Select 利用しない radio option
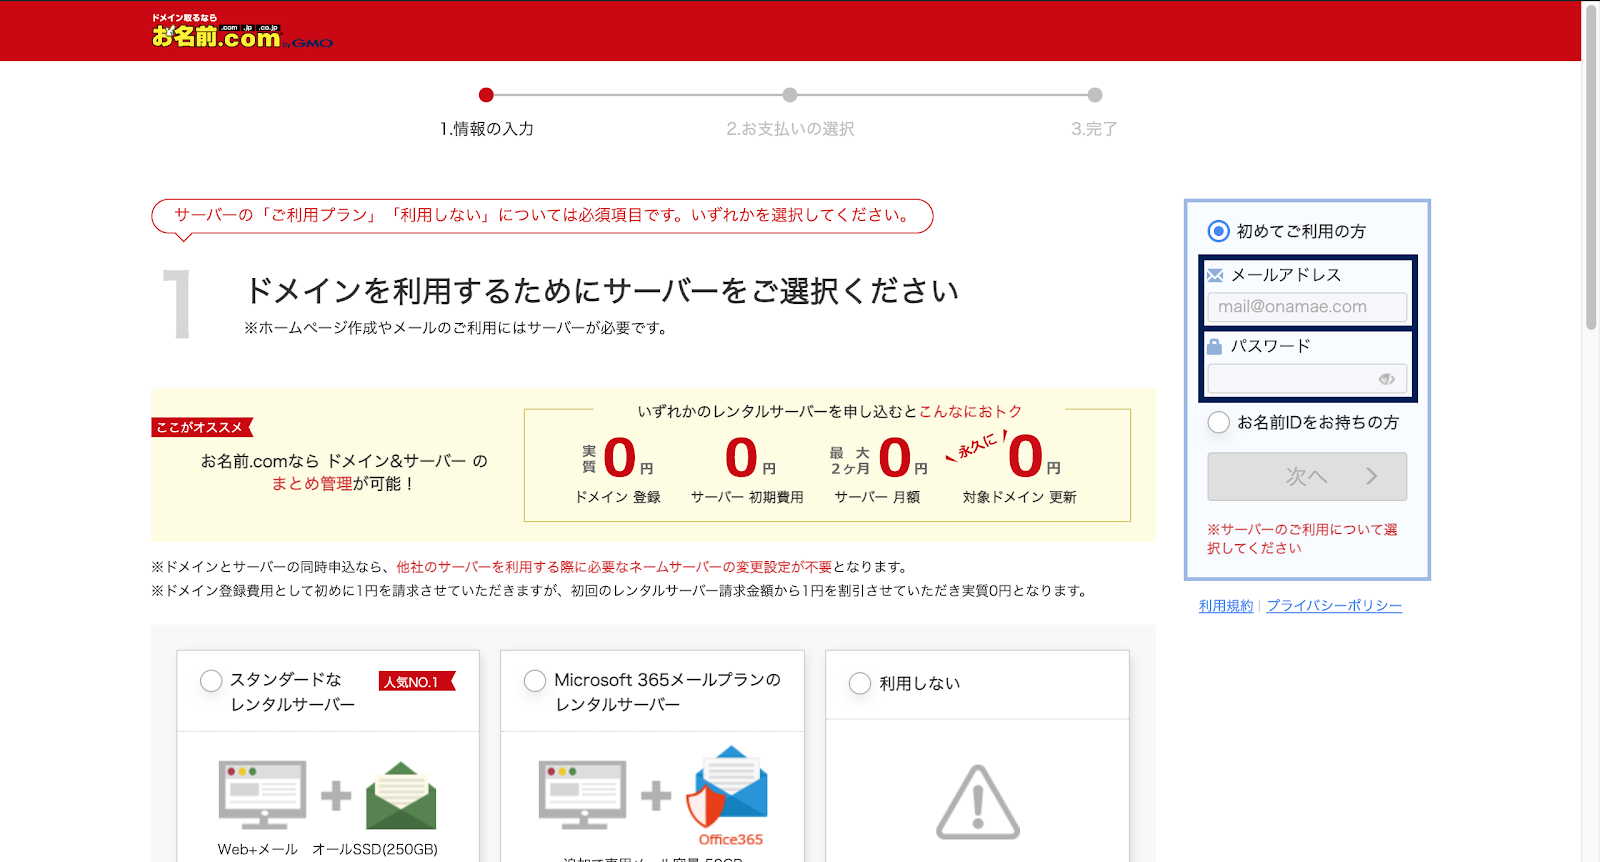This screenshot has height=862, width=1600. (860, 683)
